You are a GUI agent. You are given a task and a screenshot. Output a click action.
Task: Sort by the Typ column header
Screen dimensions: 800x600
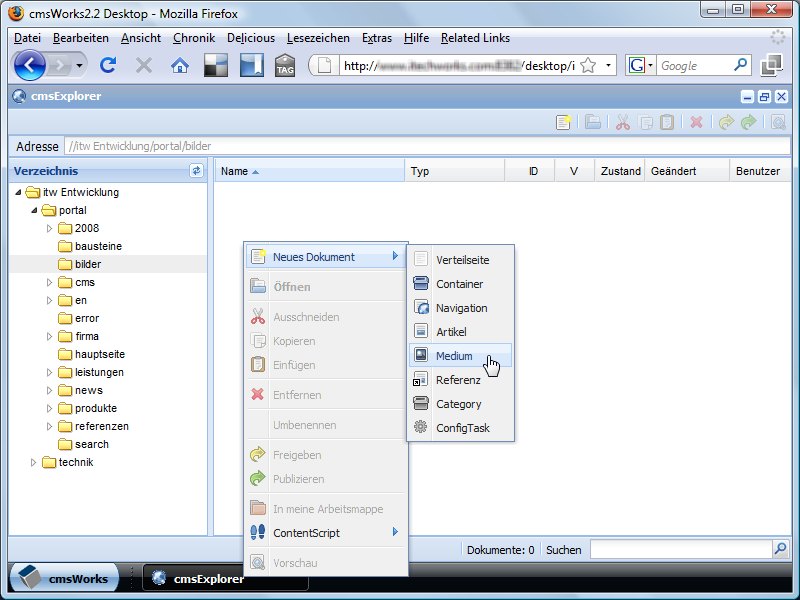click(x=455, y=171)
